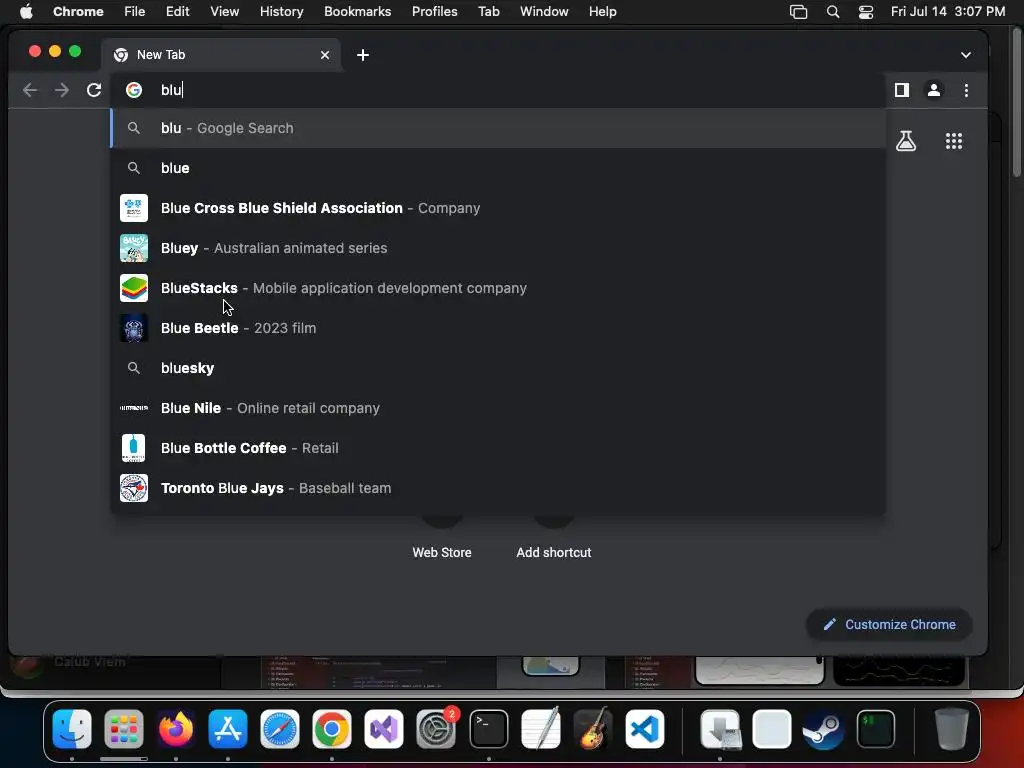Click the screen mirroring menu bar icon
Screen dimensions: 1024x768
(x=798, y=12)
